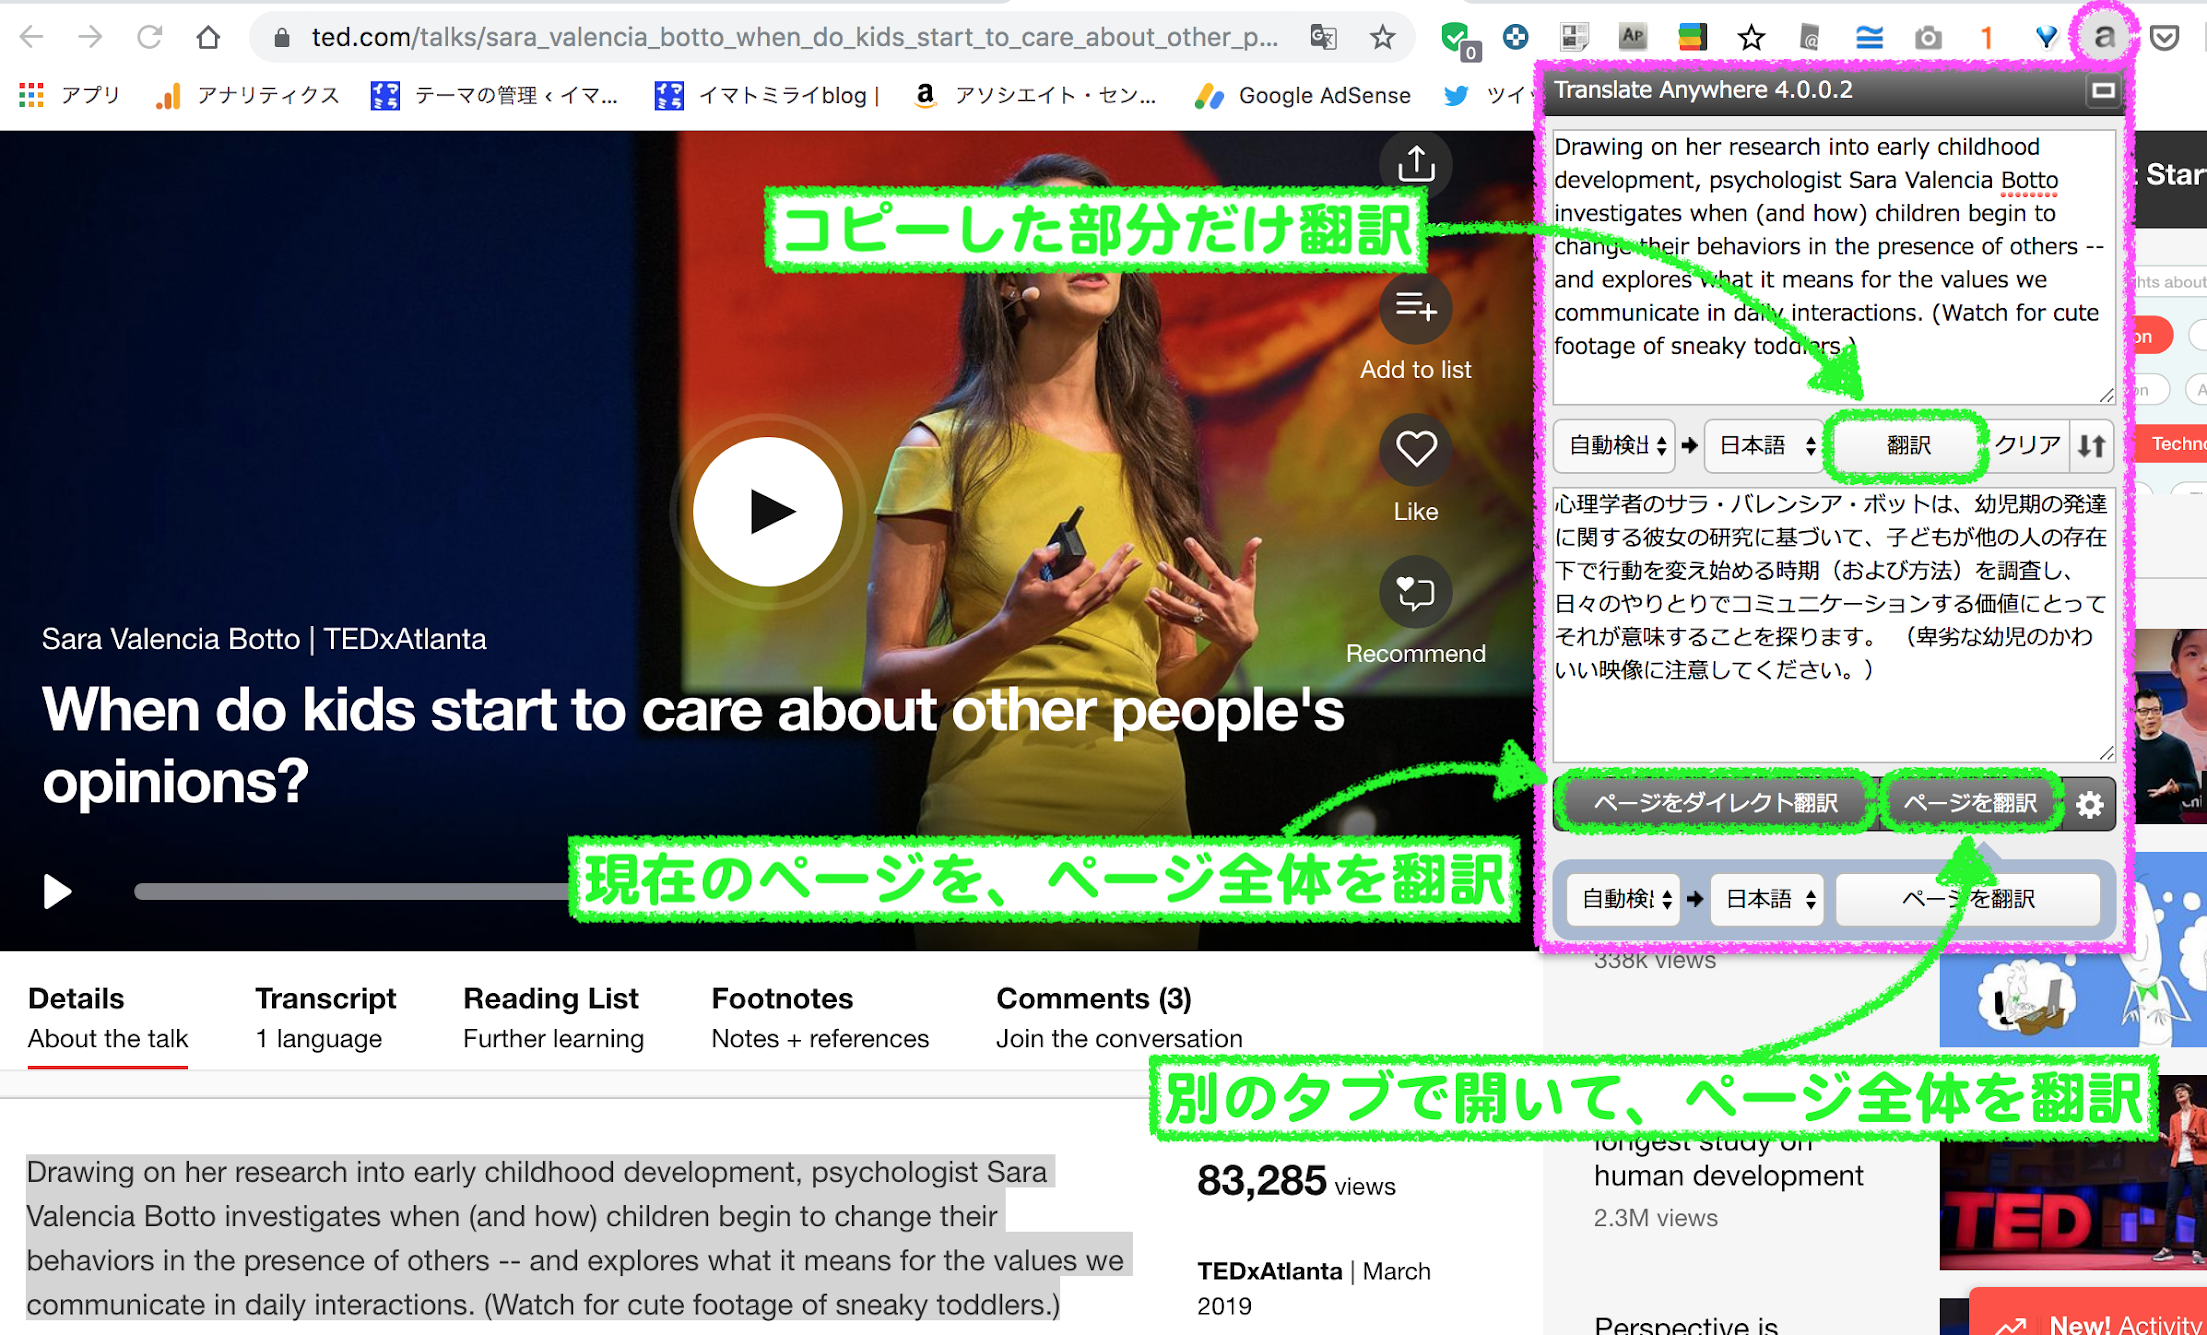The height and width of the screenshot is (1335, 2207).
Task: Open the テーマの管理 bookmark
Action: (496, 95)
